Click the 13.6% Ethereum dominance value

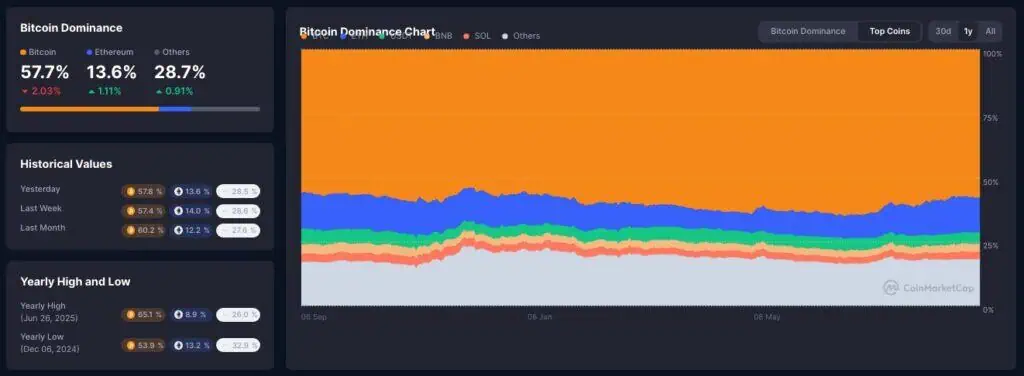112,72
